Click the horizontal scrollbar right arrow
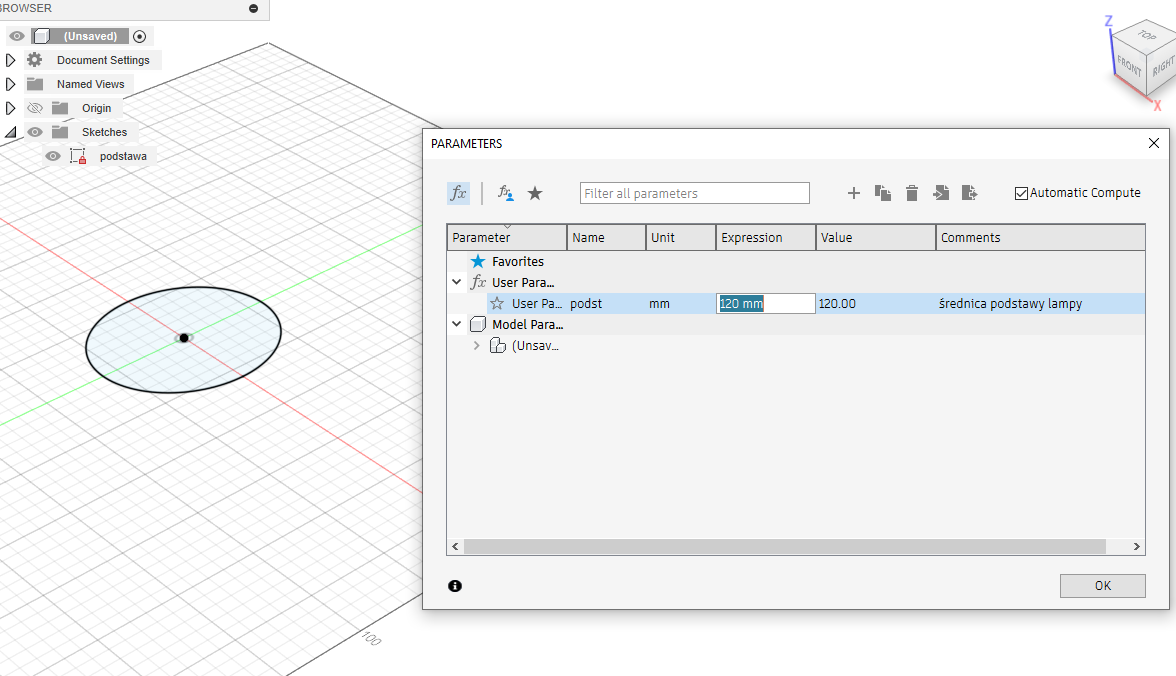 pyautogui.click(x=1137, y=547)
